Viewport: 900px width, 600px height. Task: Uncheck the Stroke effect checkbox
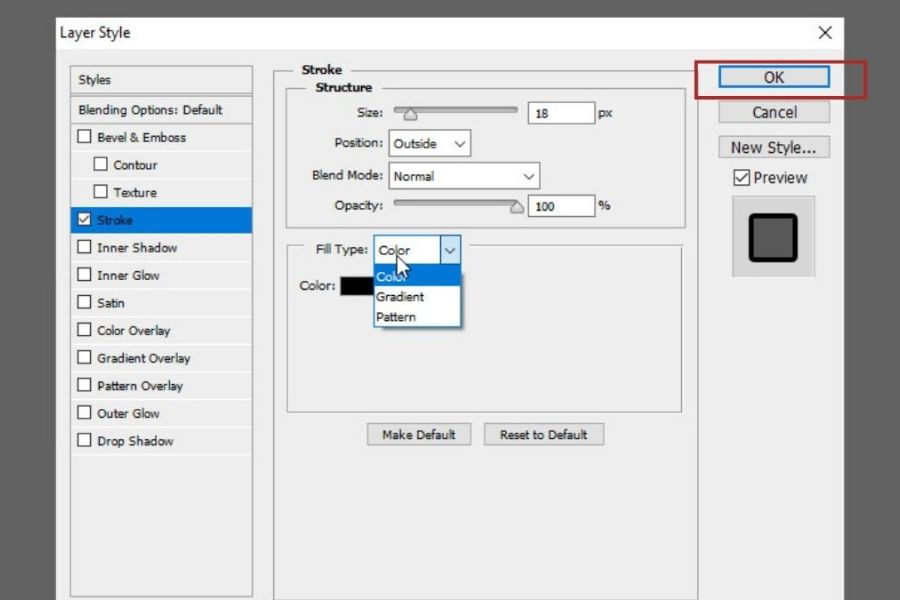pyautogui.click(x=84, y=220)
